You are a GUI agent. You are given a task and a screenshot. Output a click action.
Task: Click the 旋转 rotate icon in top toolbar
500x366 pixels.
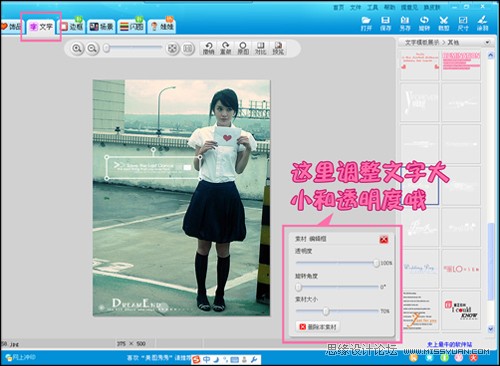point(424,24)
